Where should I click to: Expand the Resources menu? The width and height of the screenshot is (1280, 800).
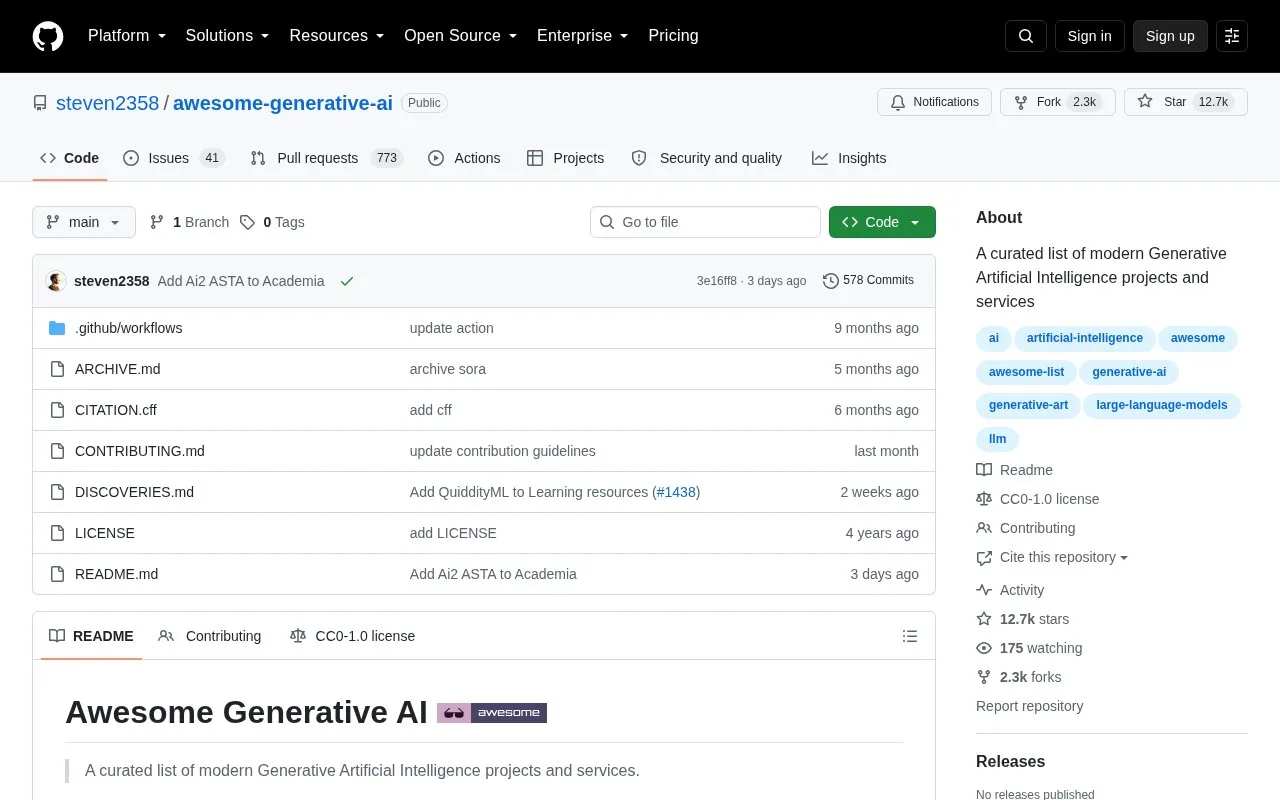pyautogui.click(x=337, y=36)
